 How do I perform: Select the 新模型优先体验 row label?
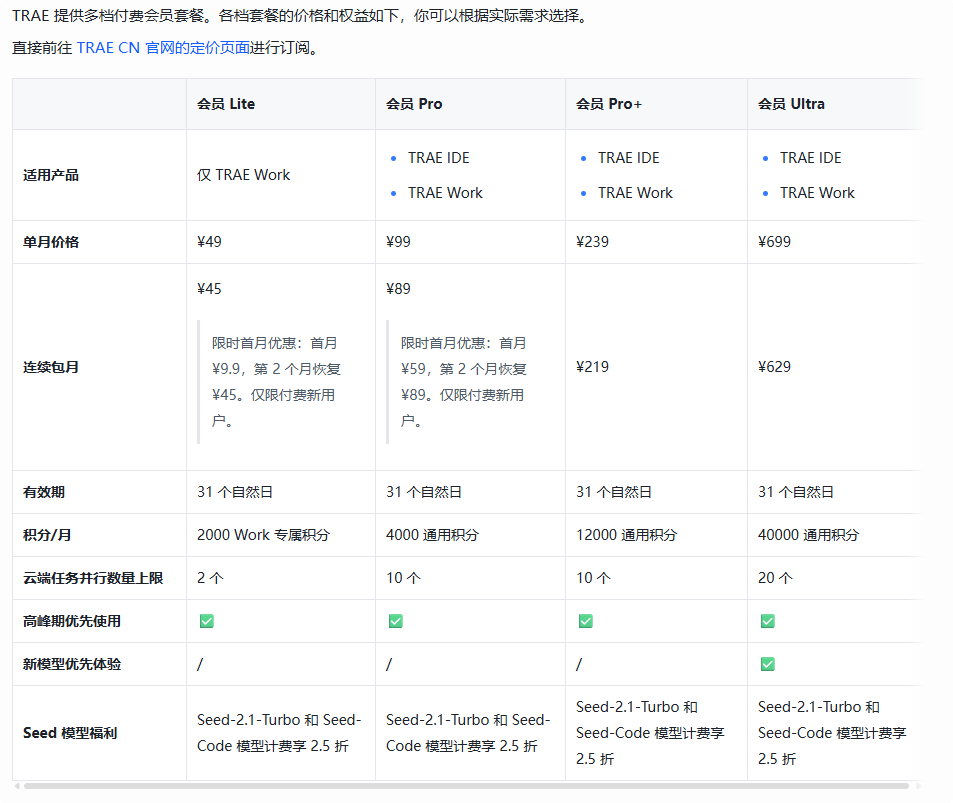pos(72,664)
